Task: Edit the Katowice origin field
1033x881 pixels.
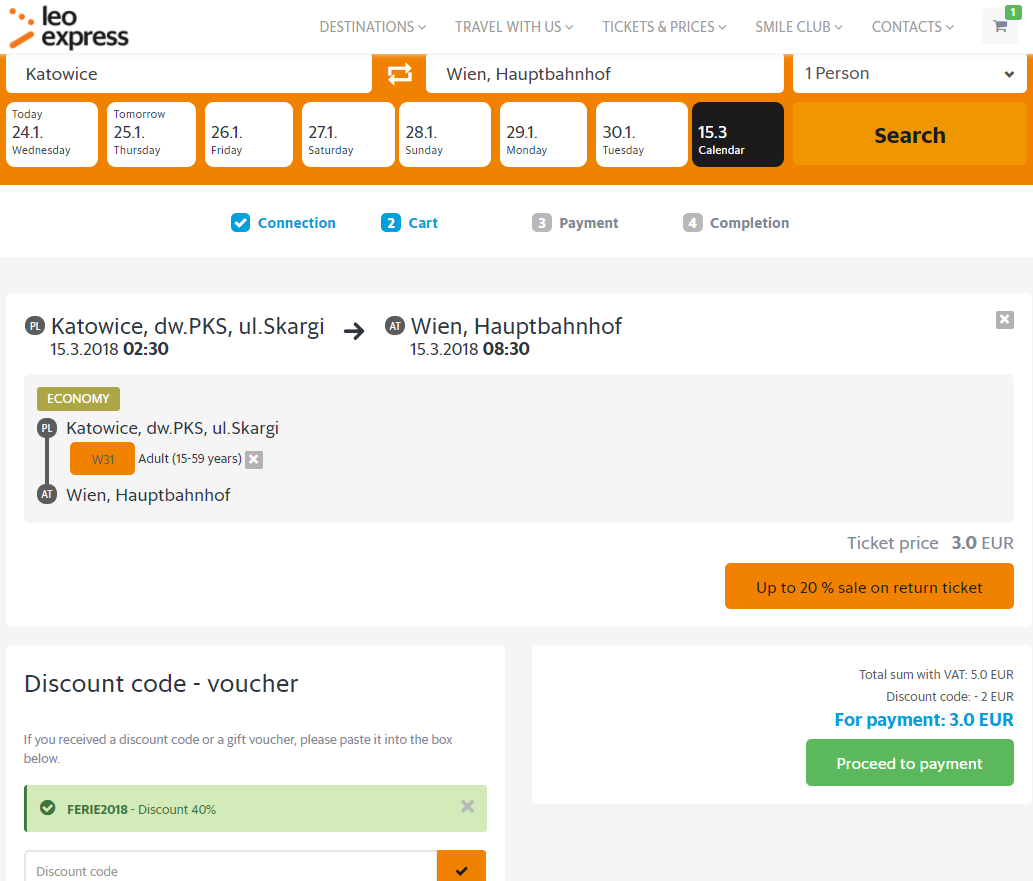Action: click(x=189, y=74)
